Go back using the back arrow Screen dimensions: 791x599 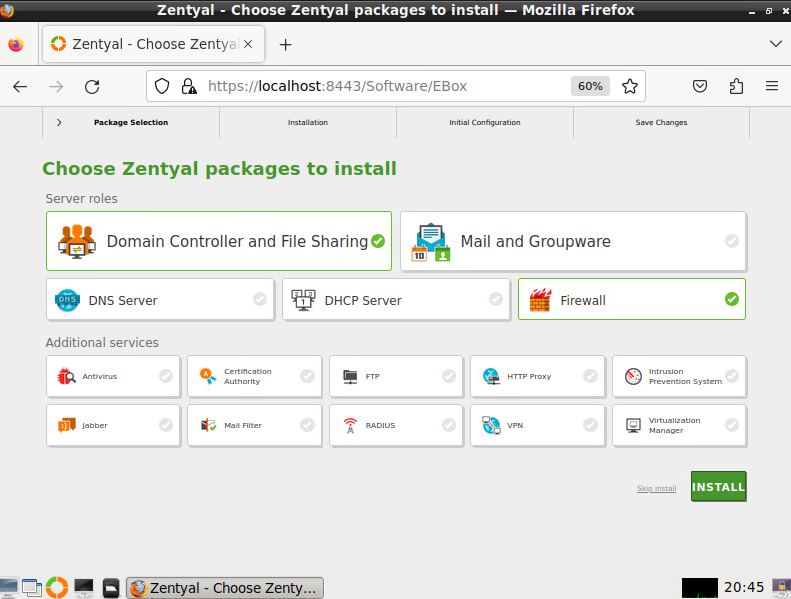point(20,87)
